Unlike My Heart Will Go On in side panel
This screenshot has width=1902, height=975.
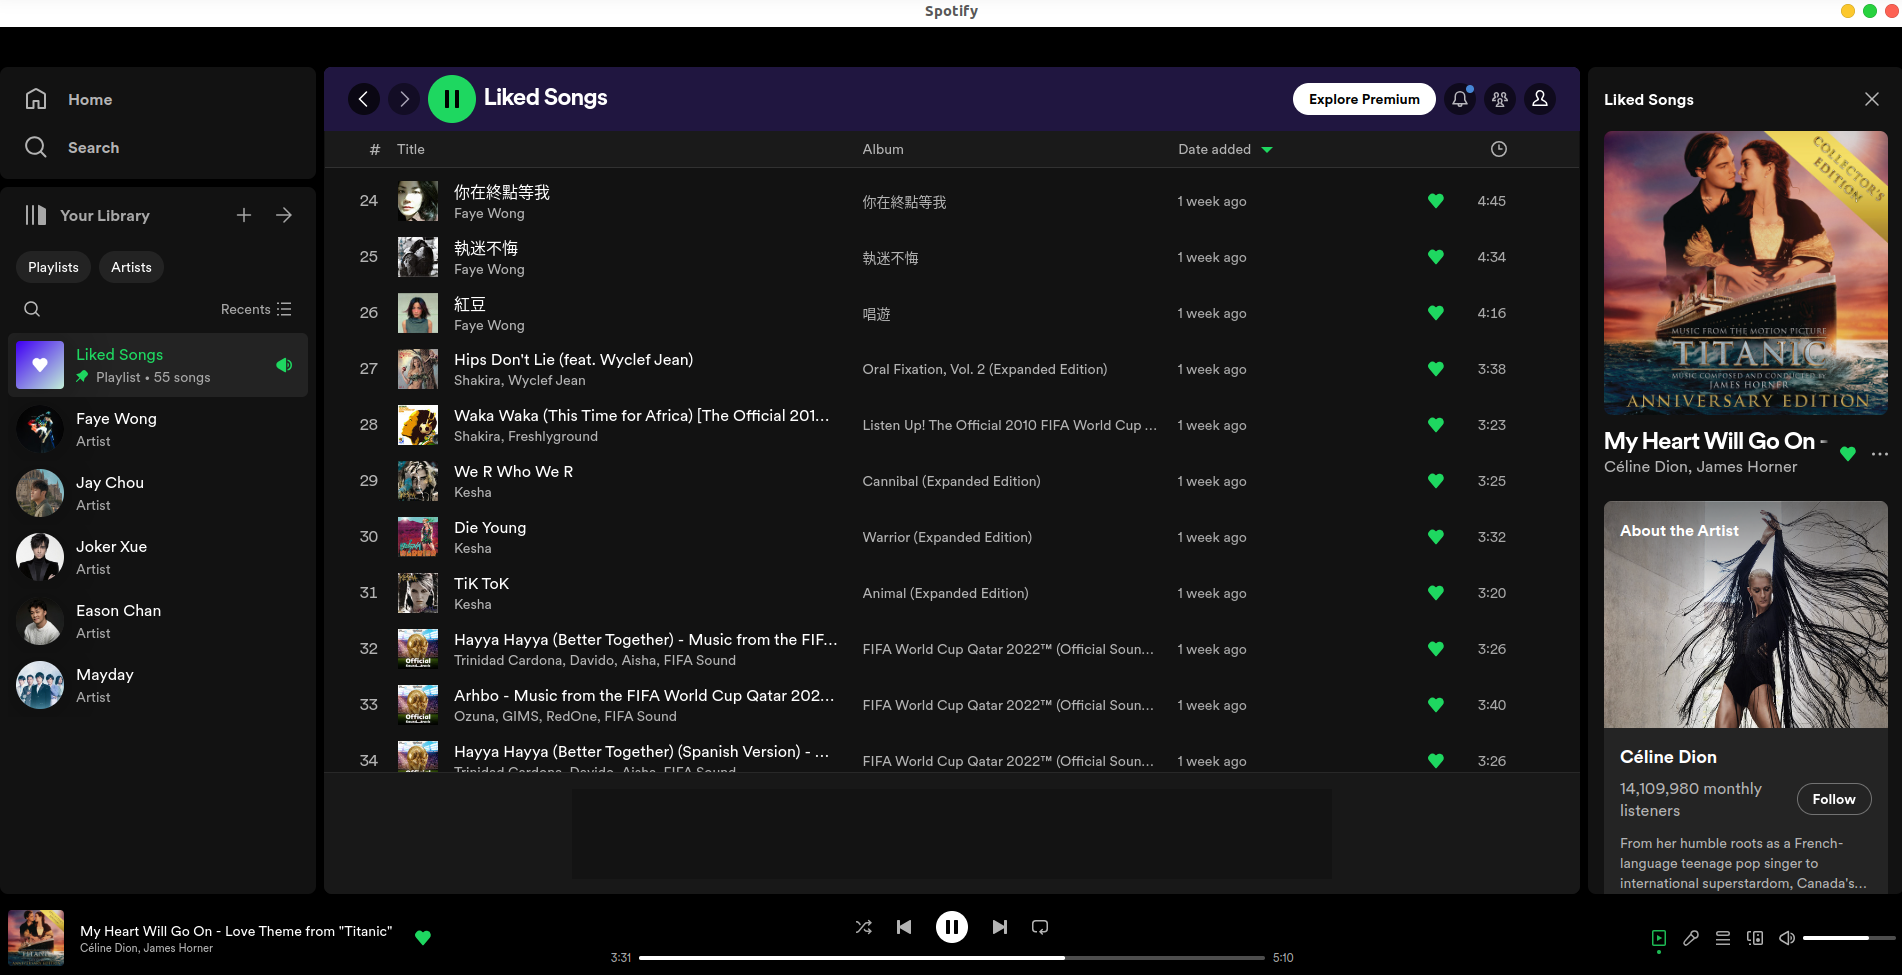[1848, 453]
